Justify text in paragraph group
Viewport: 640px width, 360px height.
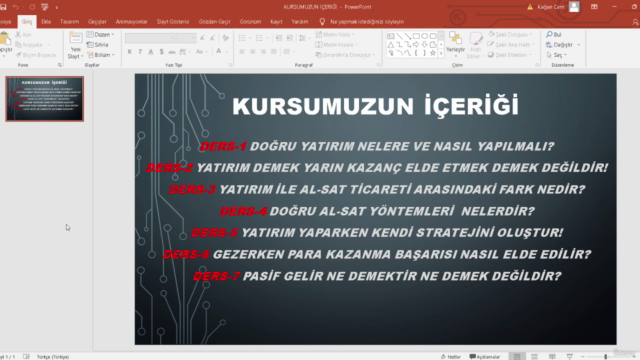[274, 51]
